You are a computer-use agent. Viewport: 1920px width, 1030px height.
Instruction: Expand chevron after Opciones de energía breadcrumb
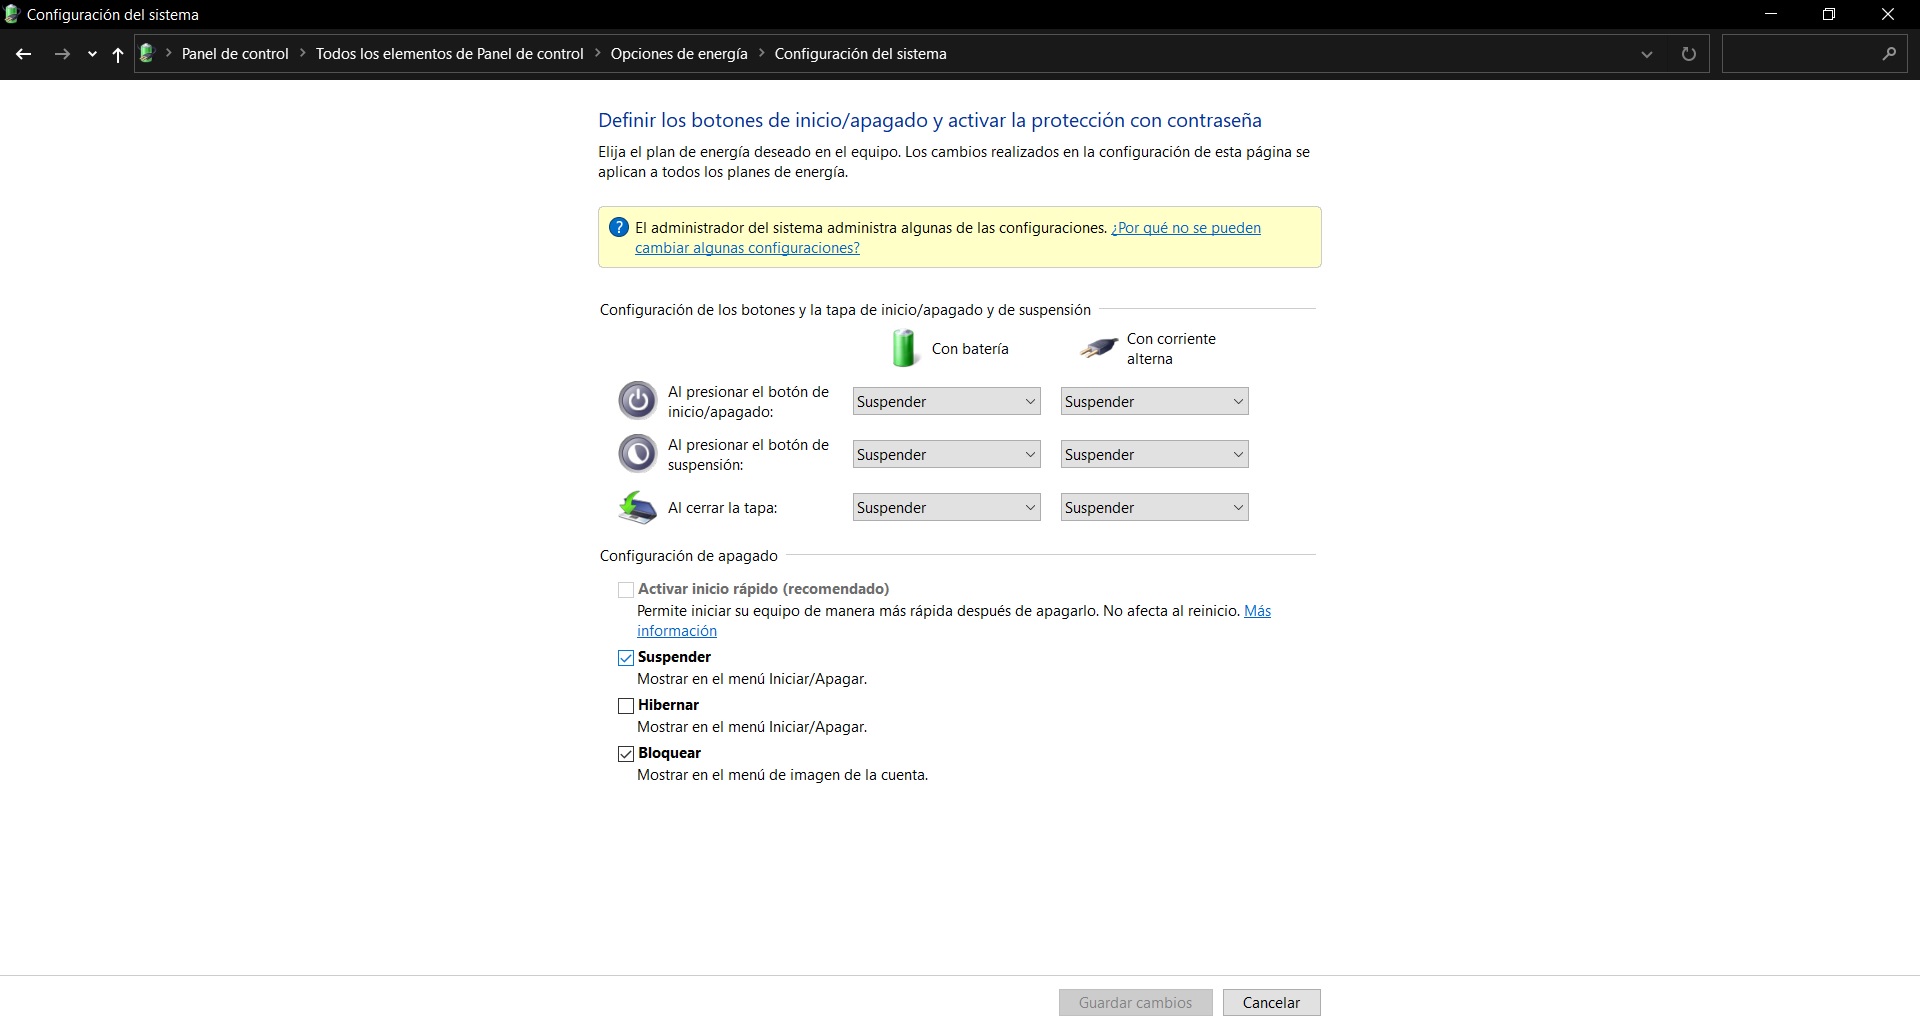tap(762, 54)
